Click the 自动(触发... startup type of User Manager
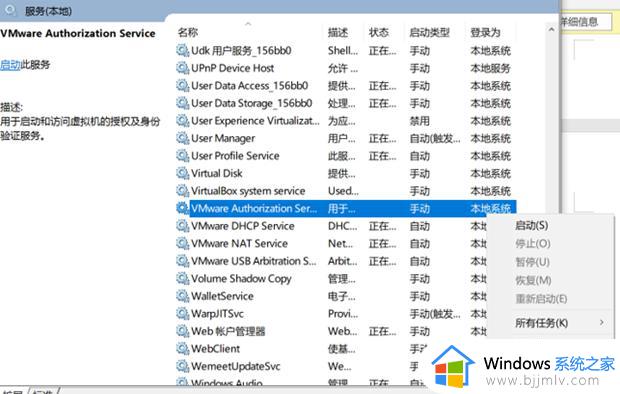 tap(435, 138)
